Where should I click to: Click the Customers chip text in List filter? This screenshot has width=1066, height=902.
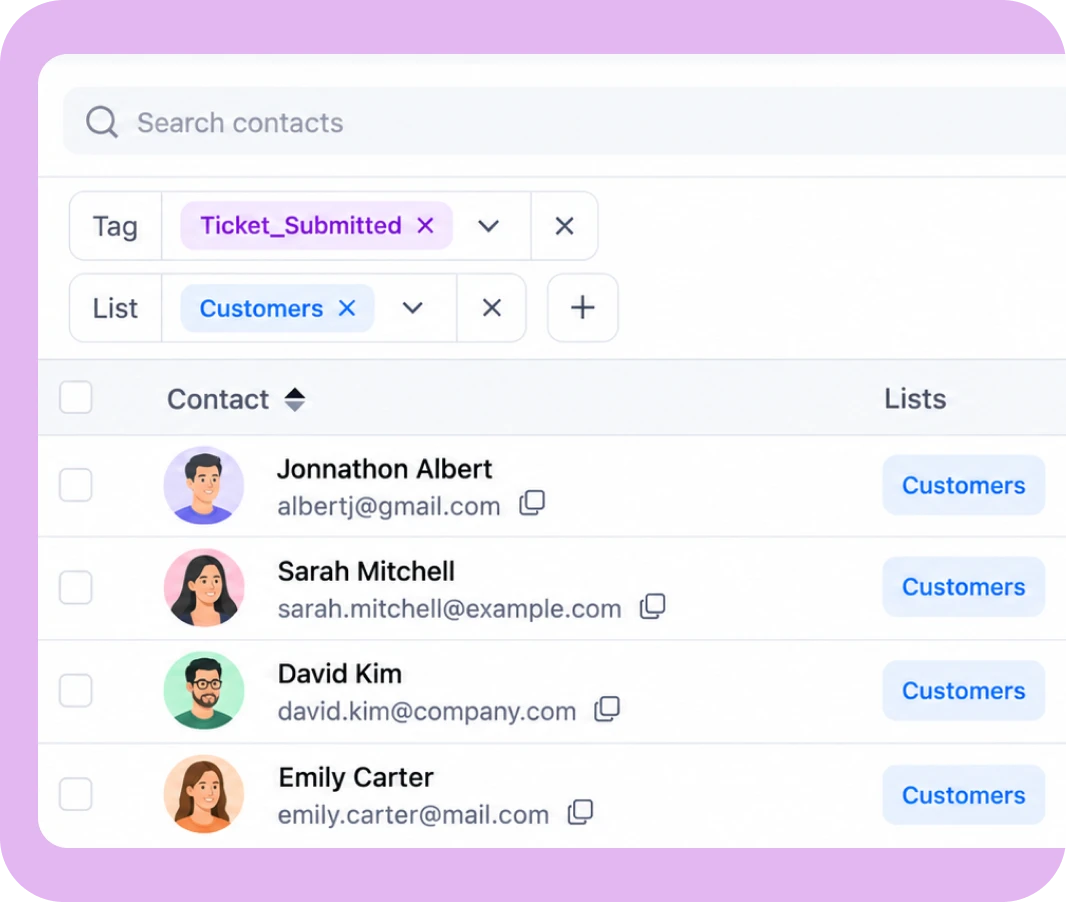[262, 309]
